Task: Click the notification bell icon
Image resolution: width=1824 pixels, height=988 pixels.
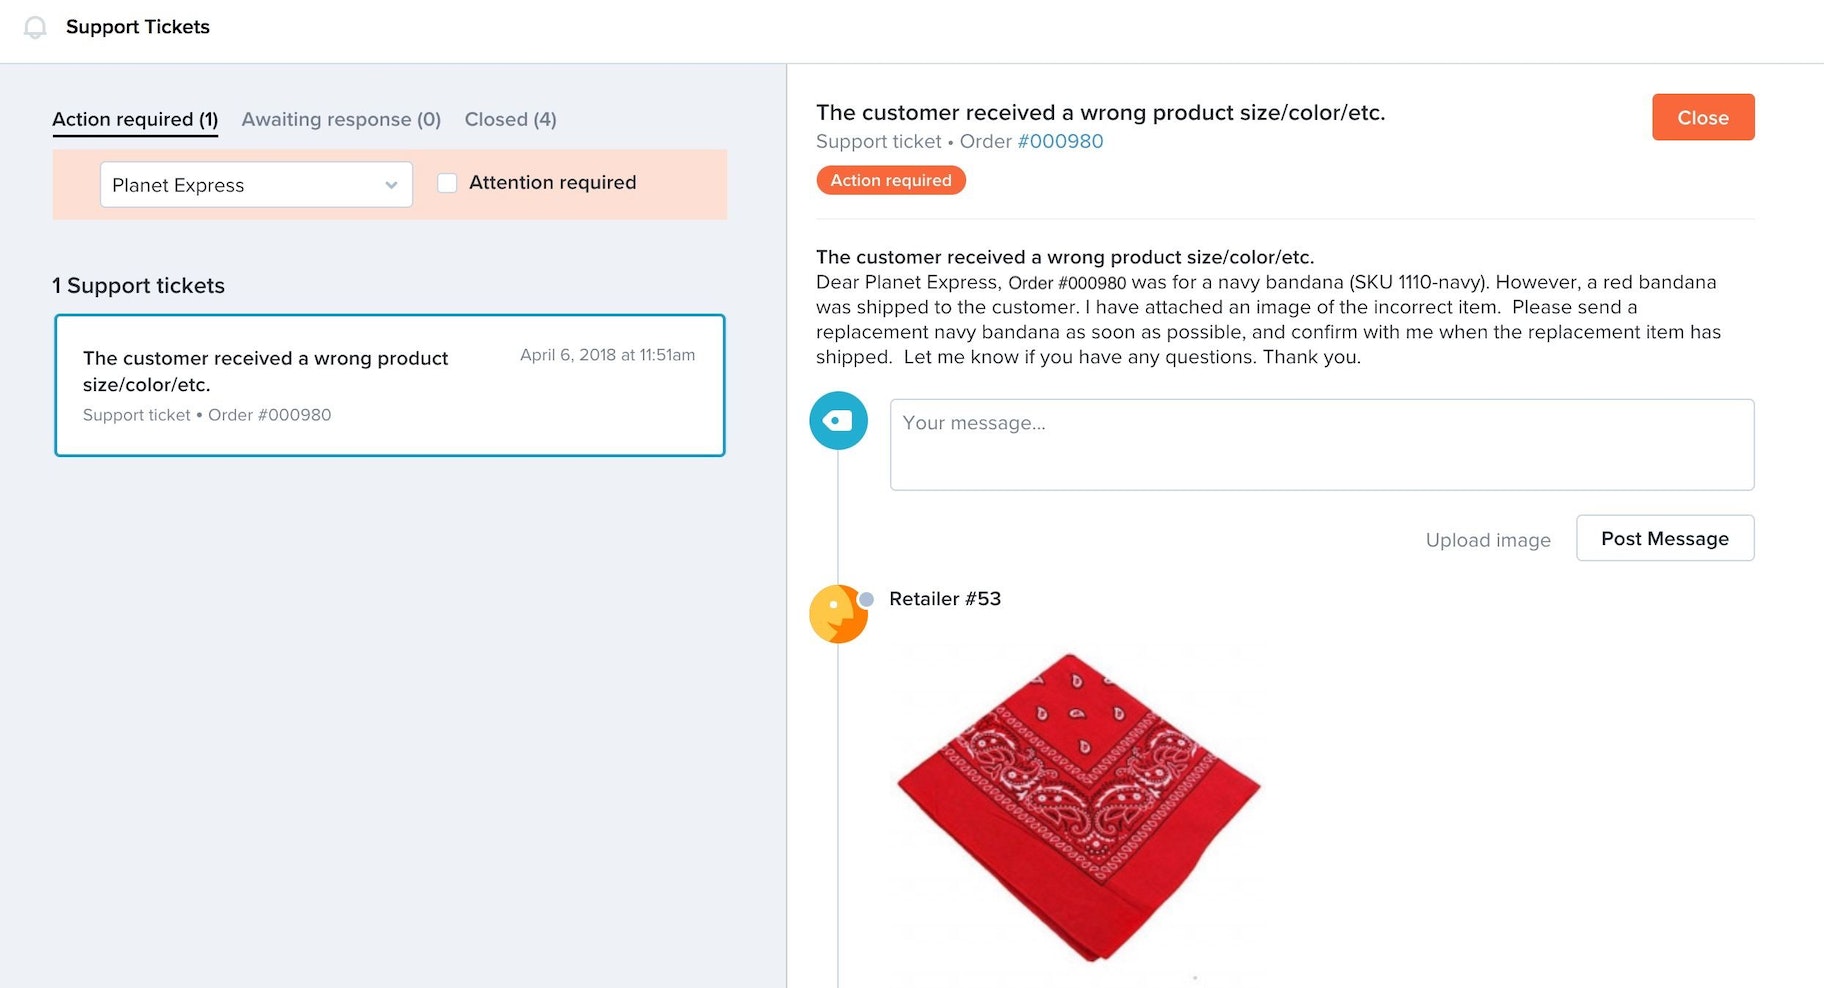Action: 35,27
